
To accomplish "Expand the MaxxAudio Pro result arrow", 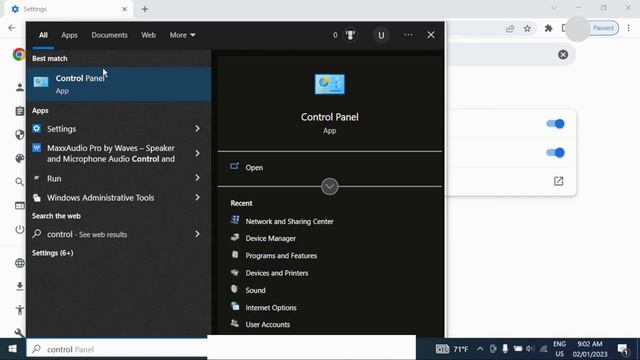I will 197,153.
